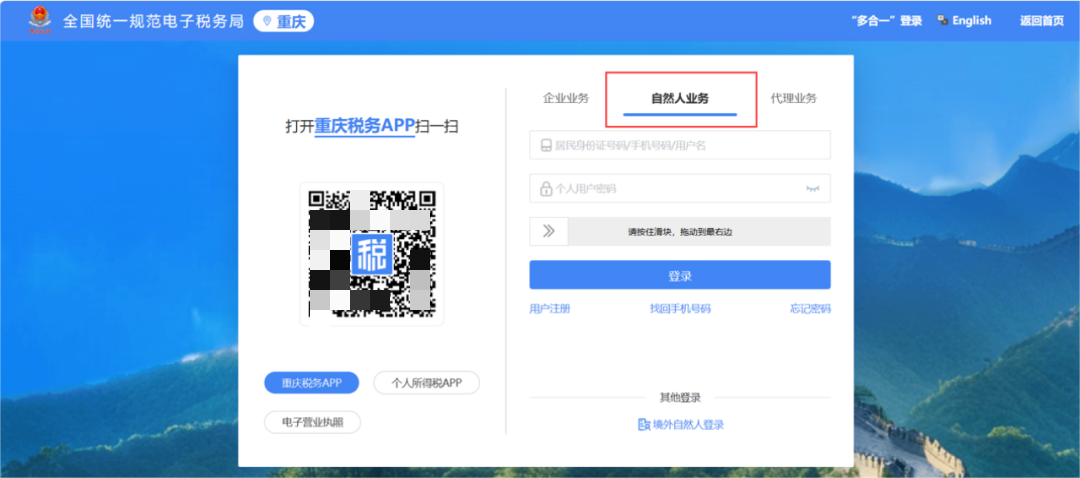Click the 忘记密码 link

[810, 309]
